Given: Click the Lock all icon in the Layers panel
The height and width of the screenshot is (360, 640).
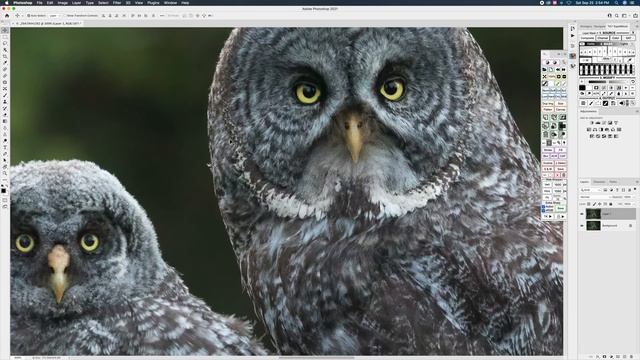Looking at the screenshot, I should (611, 204).
